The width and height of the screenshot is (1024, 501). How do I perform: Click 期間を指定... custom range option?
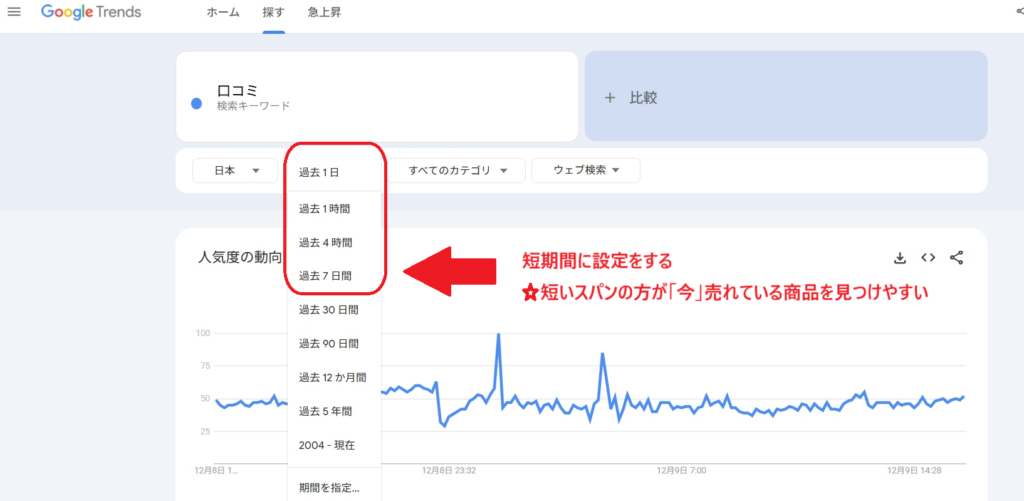click(x=328, y=489)
